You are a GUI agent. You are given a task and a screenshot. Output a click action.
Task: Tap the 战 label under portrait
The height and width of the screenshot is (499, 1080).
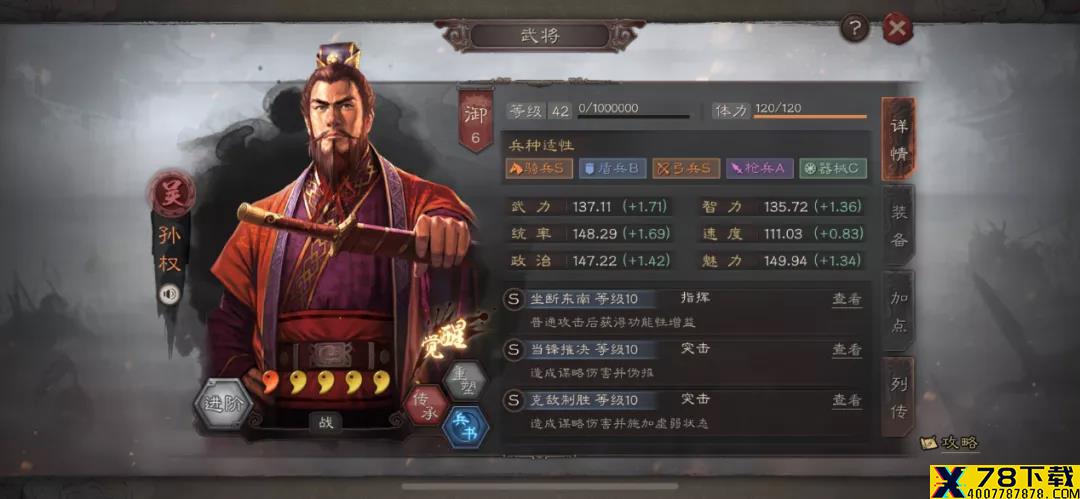(x=326, y=422)
